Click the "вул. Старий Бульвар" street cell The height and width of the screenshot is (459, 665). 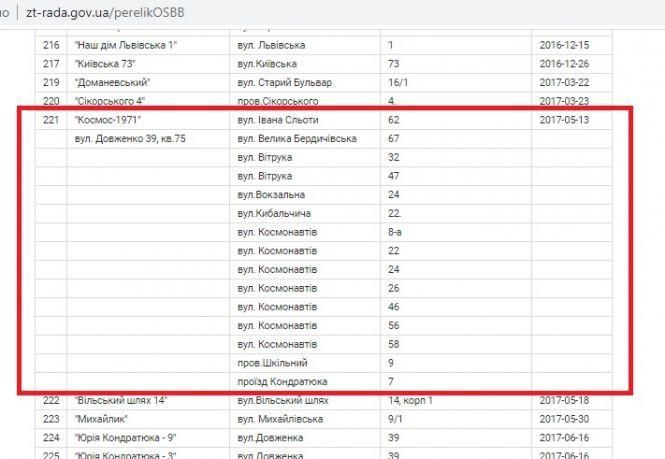click(285, 82)
